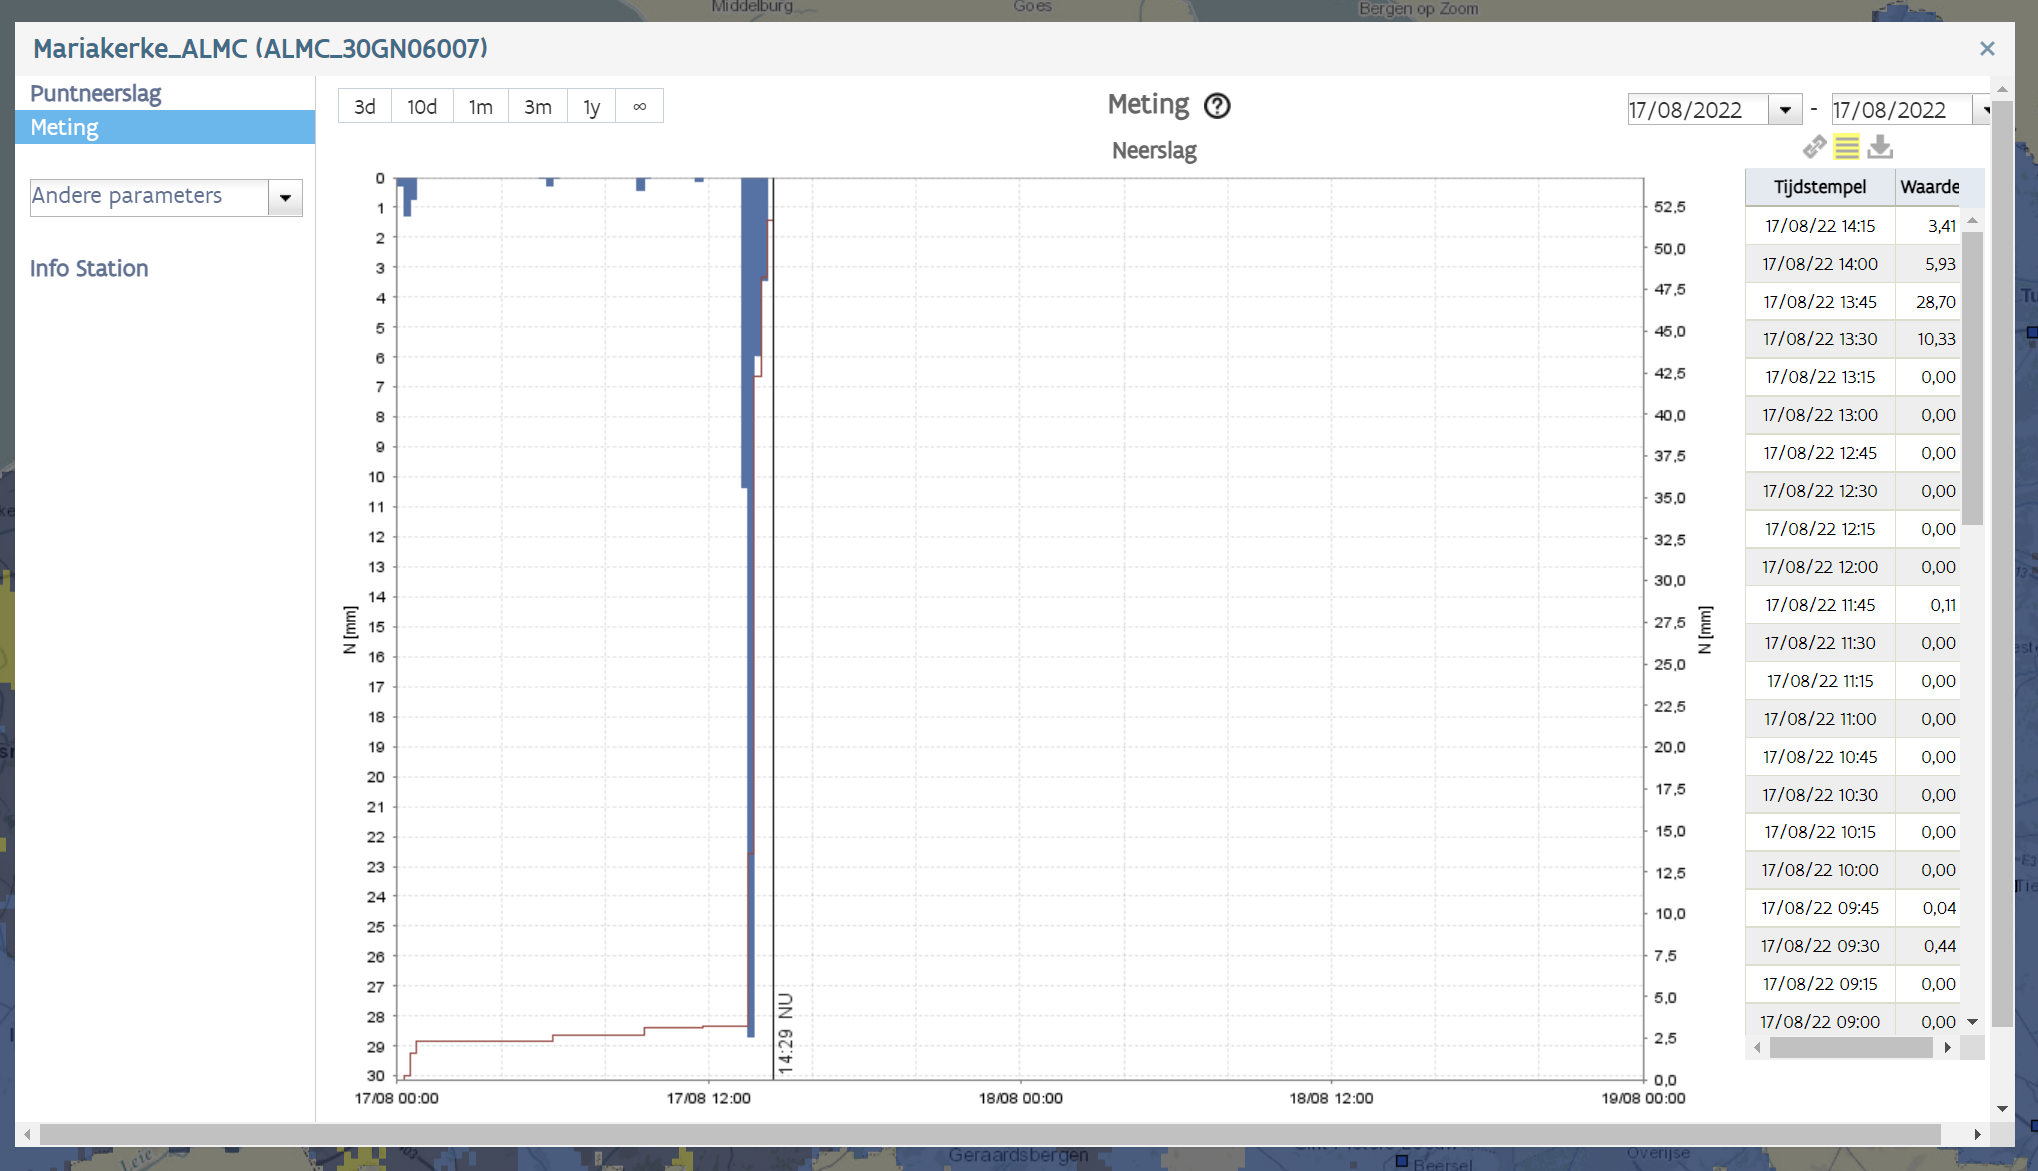
Task: Select the 1m time range button
Action: pos(480,106)
